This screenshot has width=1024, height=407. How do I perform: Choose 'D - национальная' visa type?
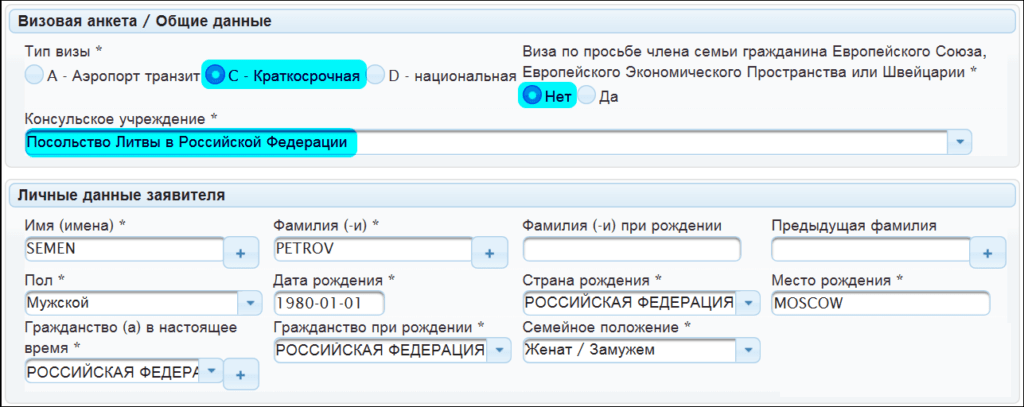[375, 75]
